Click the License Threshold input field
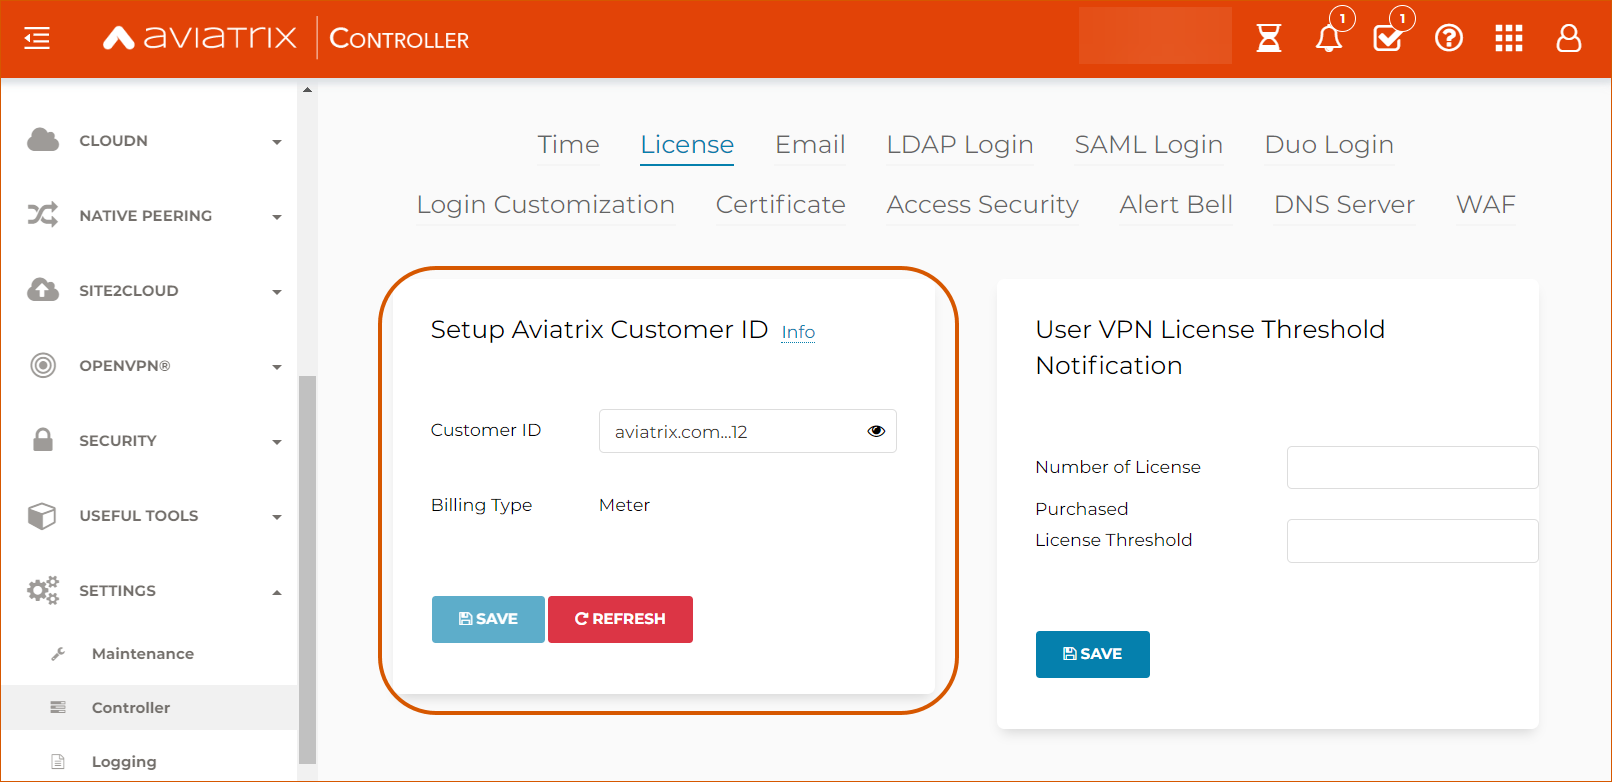This screenshot has width=1612, height=782. (1412, 541)
